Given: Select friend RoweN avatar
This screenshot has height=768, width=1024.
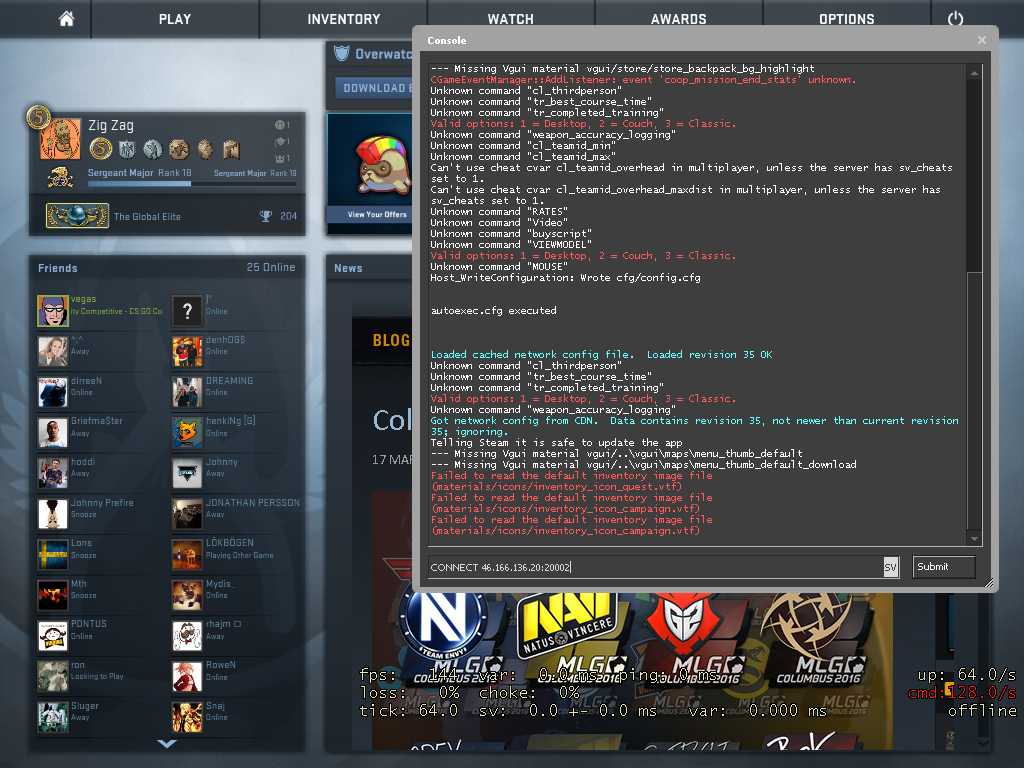Looking at the screenshot, I should (187, 677).
